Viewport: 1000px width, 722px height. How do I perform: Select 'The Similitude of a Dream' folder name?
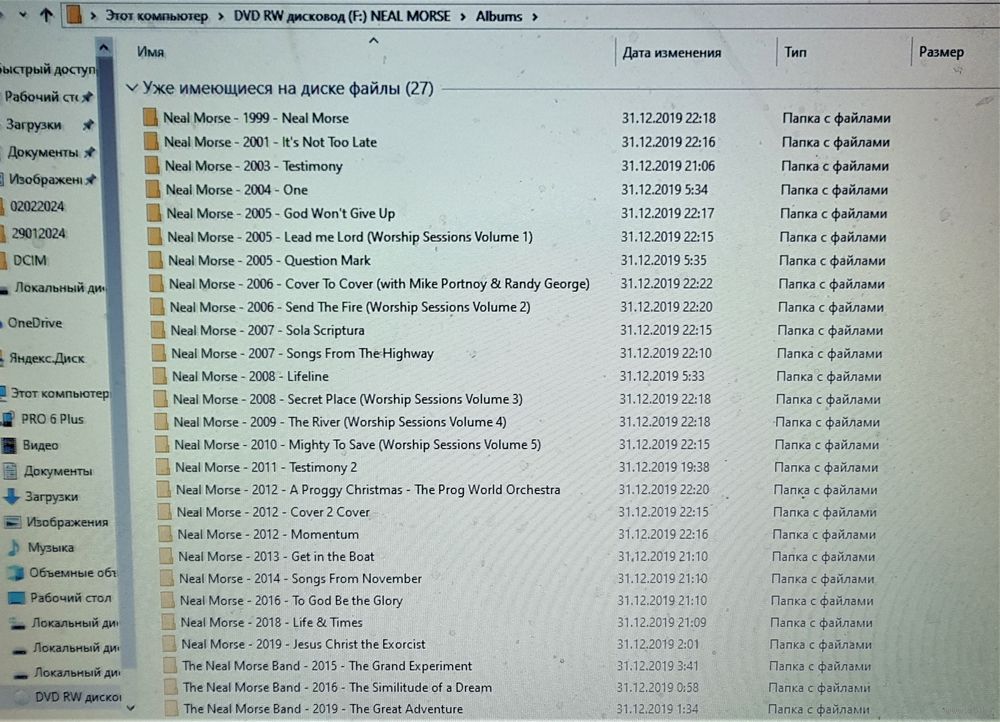pyautogui.click(x=337, y=688)
